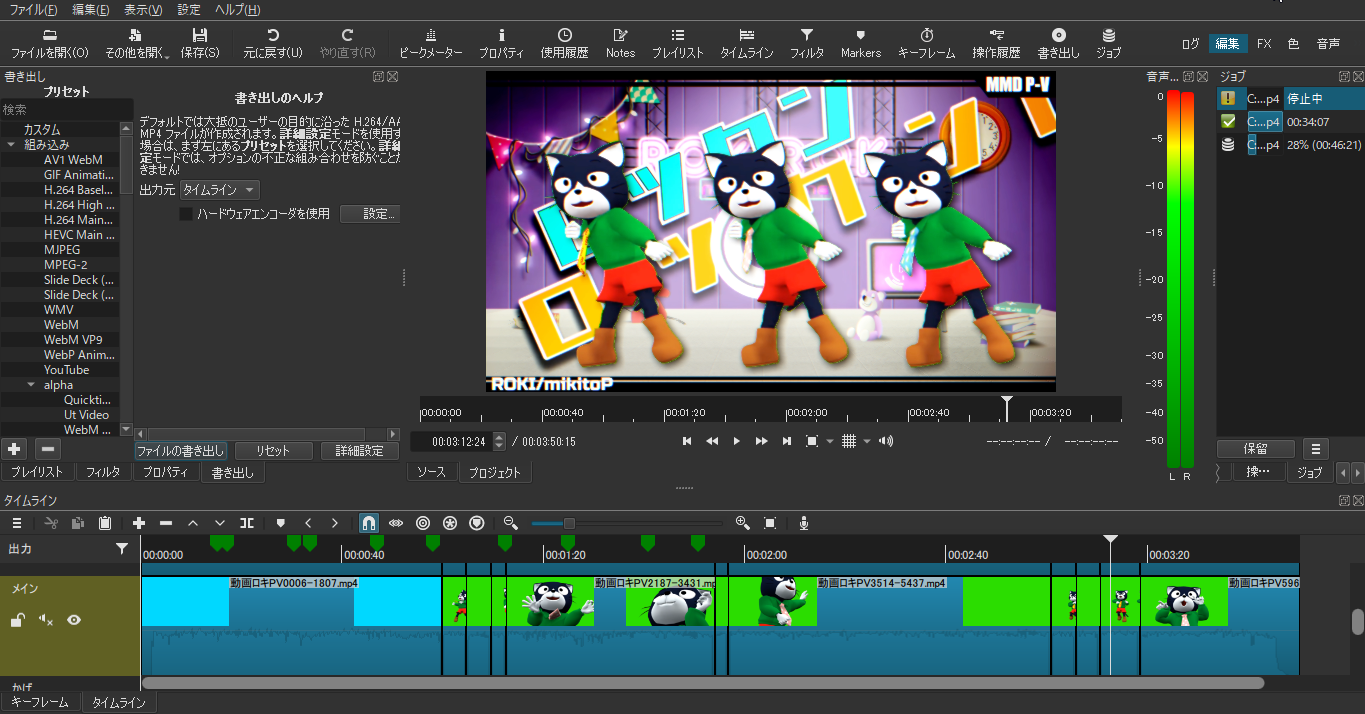The width and height of the screenshot is (1365, 714).
Task: Click the timeline zoom slider handle
Action: 569,523
